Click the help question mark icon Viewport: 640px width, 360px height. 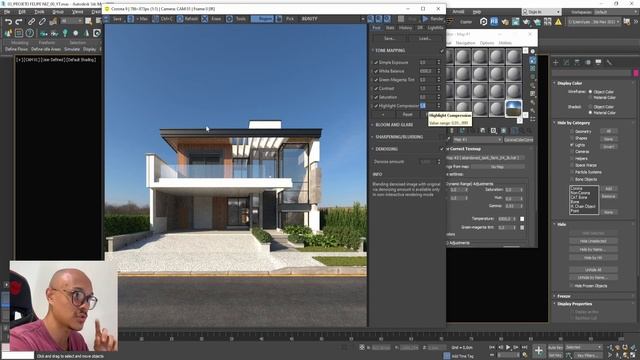coord(29,33)
